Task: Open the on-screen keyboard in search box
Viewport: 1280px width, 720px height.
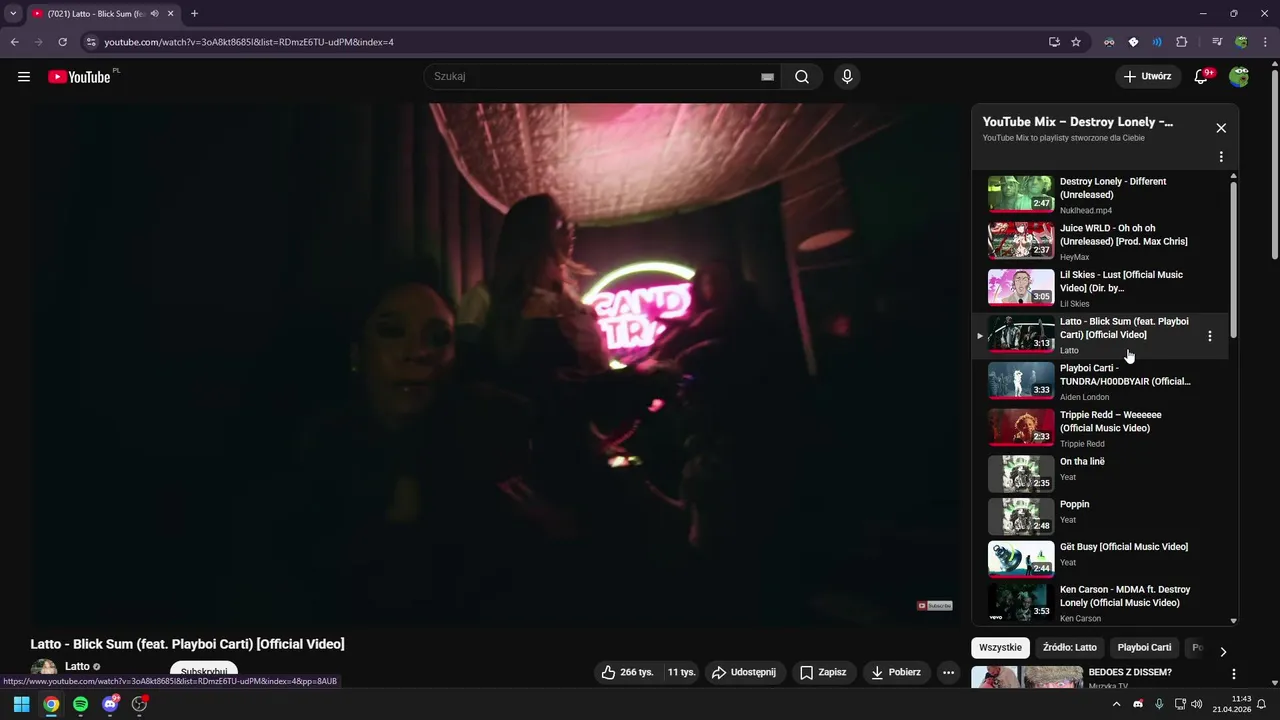Action: click(x=767, y=77)
